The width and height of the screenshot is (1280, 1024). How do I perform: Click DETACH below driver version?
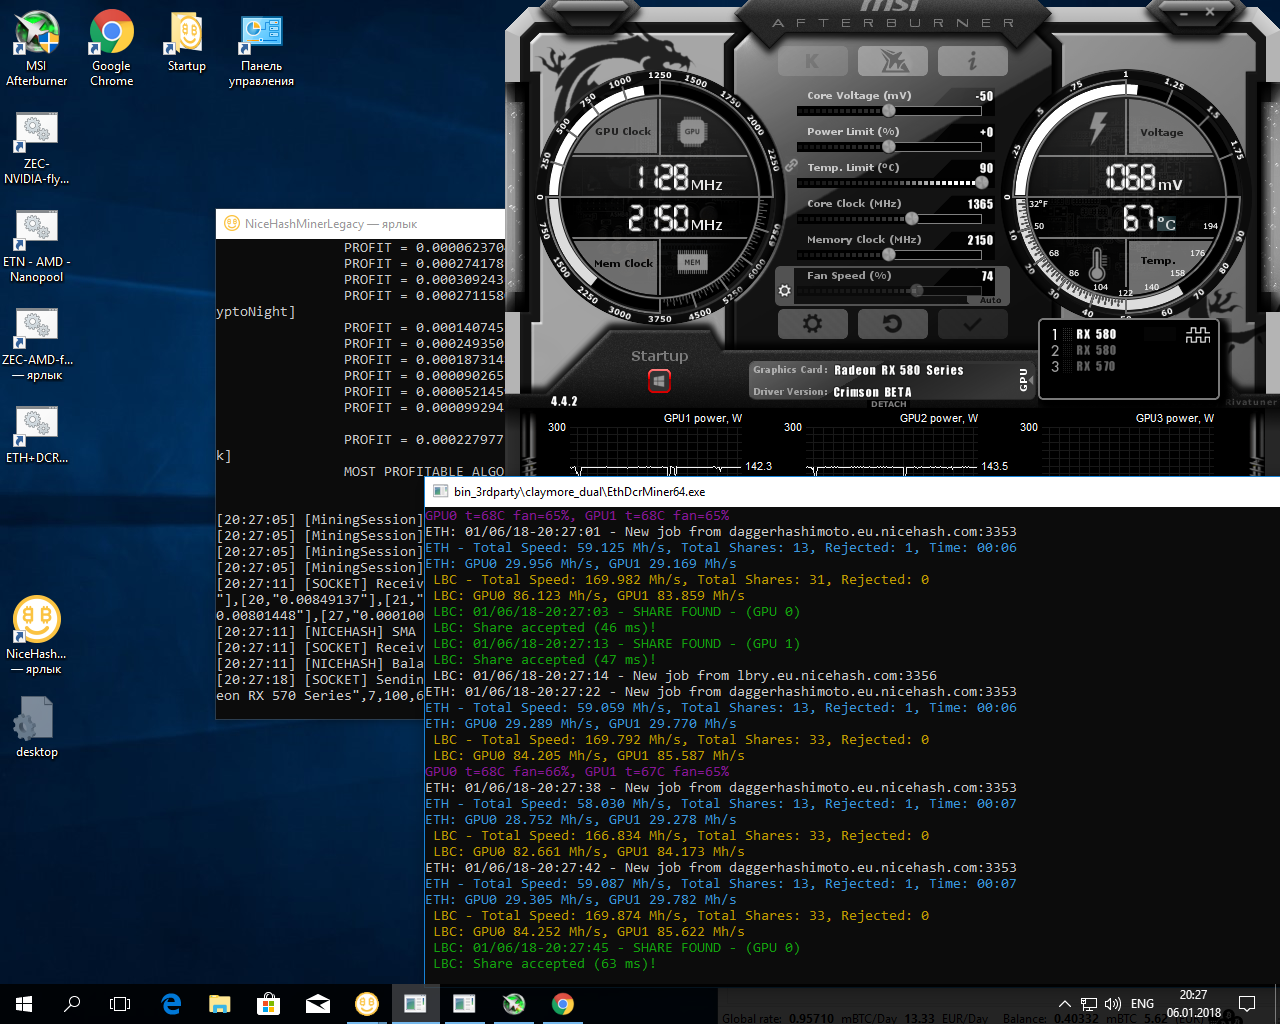pos(888,404)
